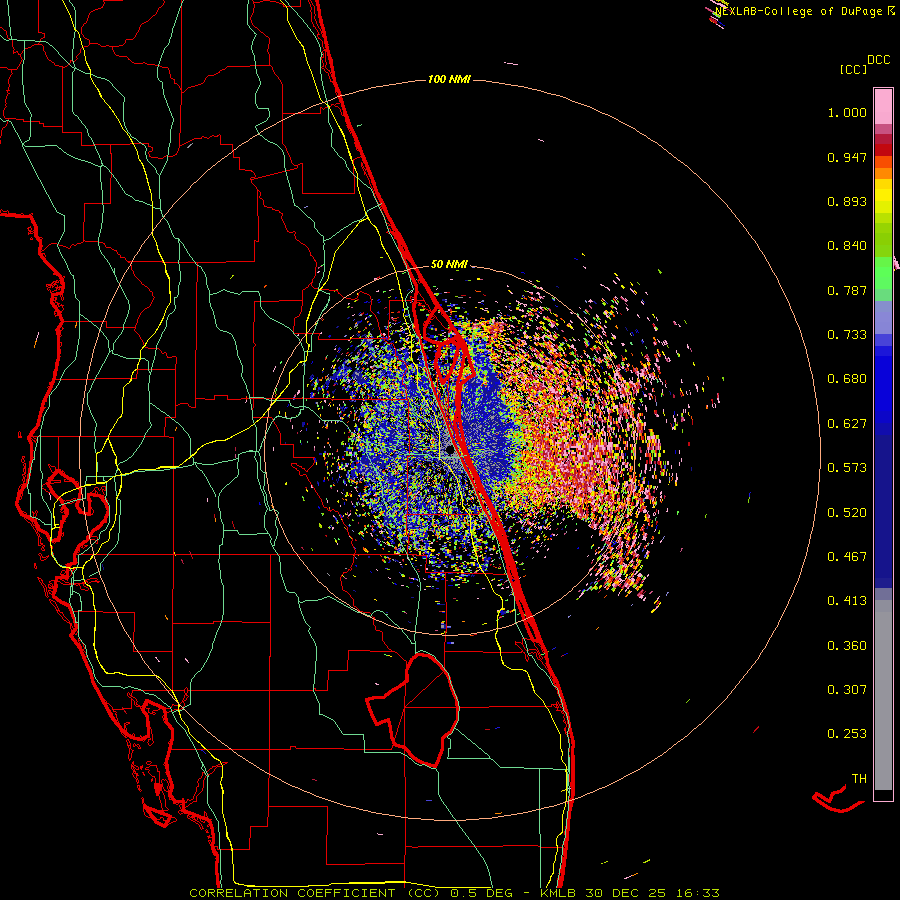This screenshot has width=900, height=900.
Task: Click the 50 NMI range ring label
Action: click(x=449, y=264)
